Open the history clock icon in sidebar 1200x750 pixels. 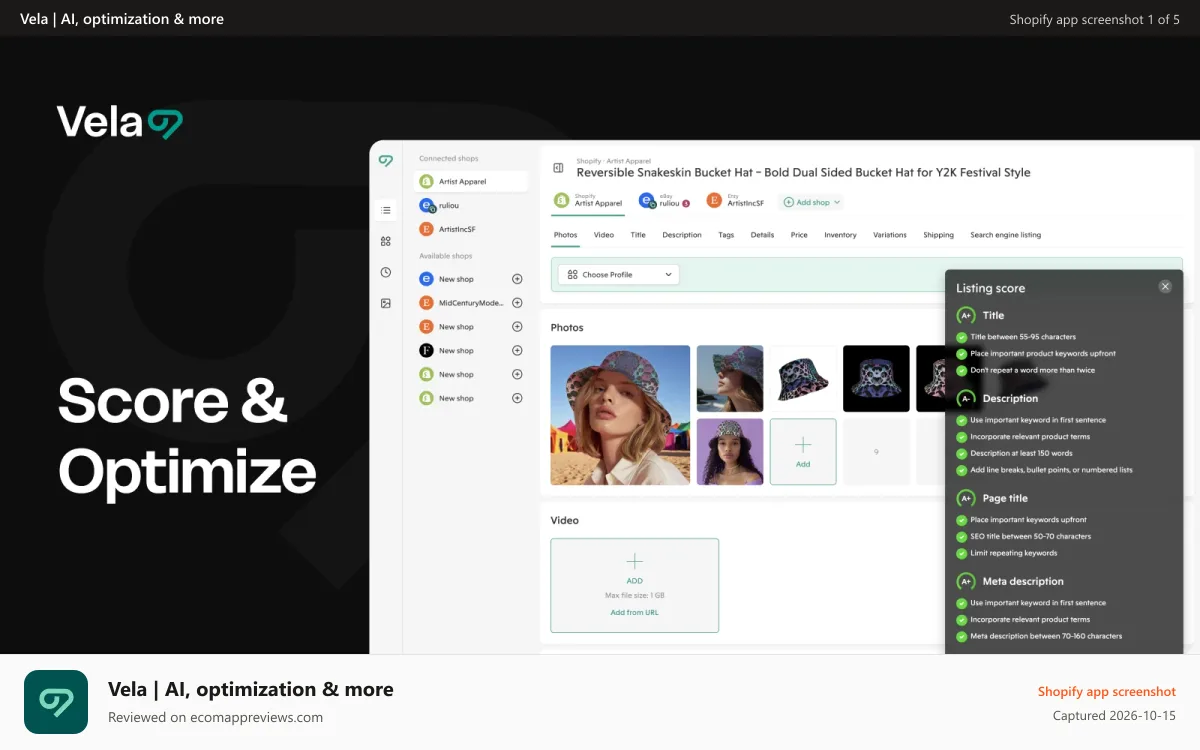pos(386,272)
